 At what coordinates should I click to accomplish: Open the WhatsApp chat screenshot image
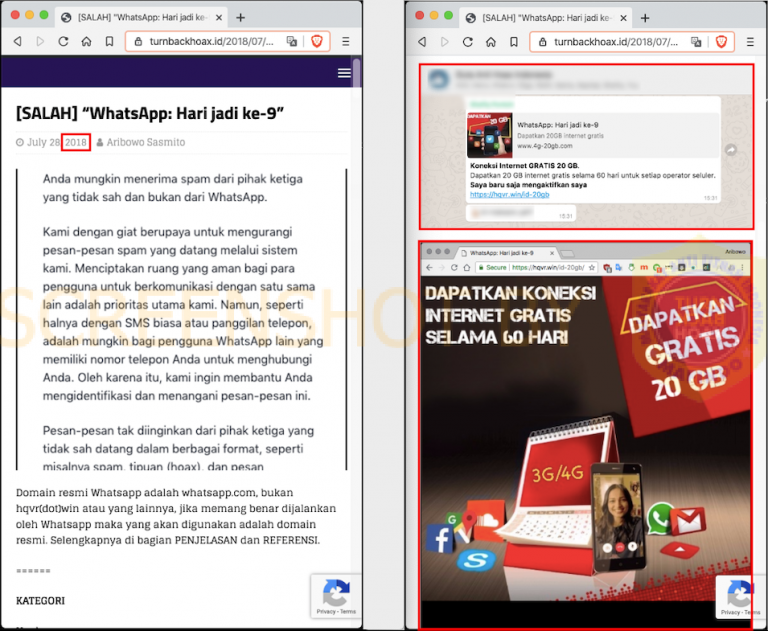tap(586, 146)
